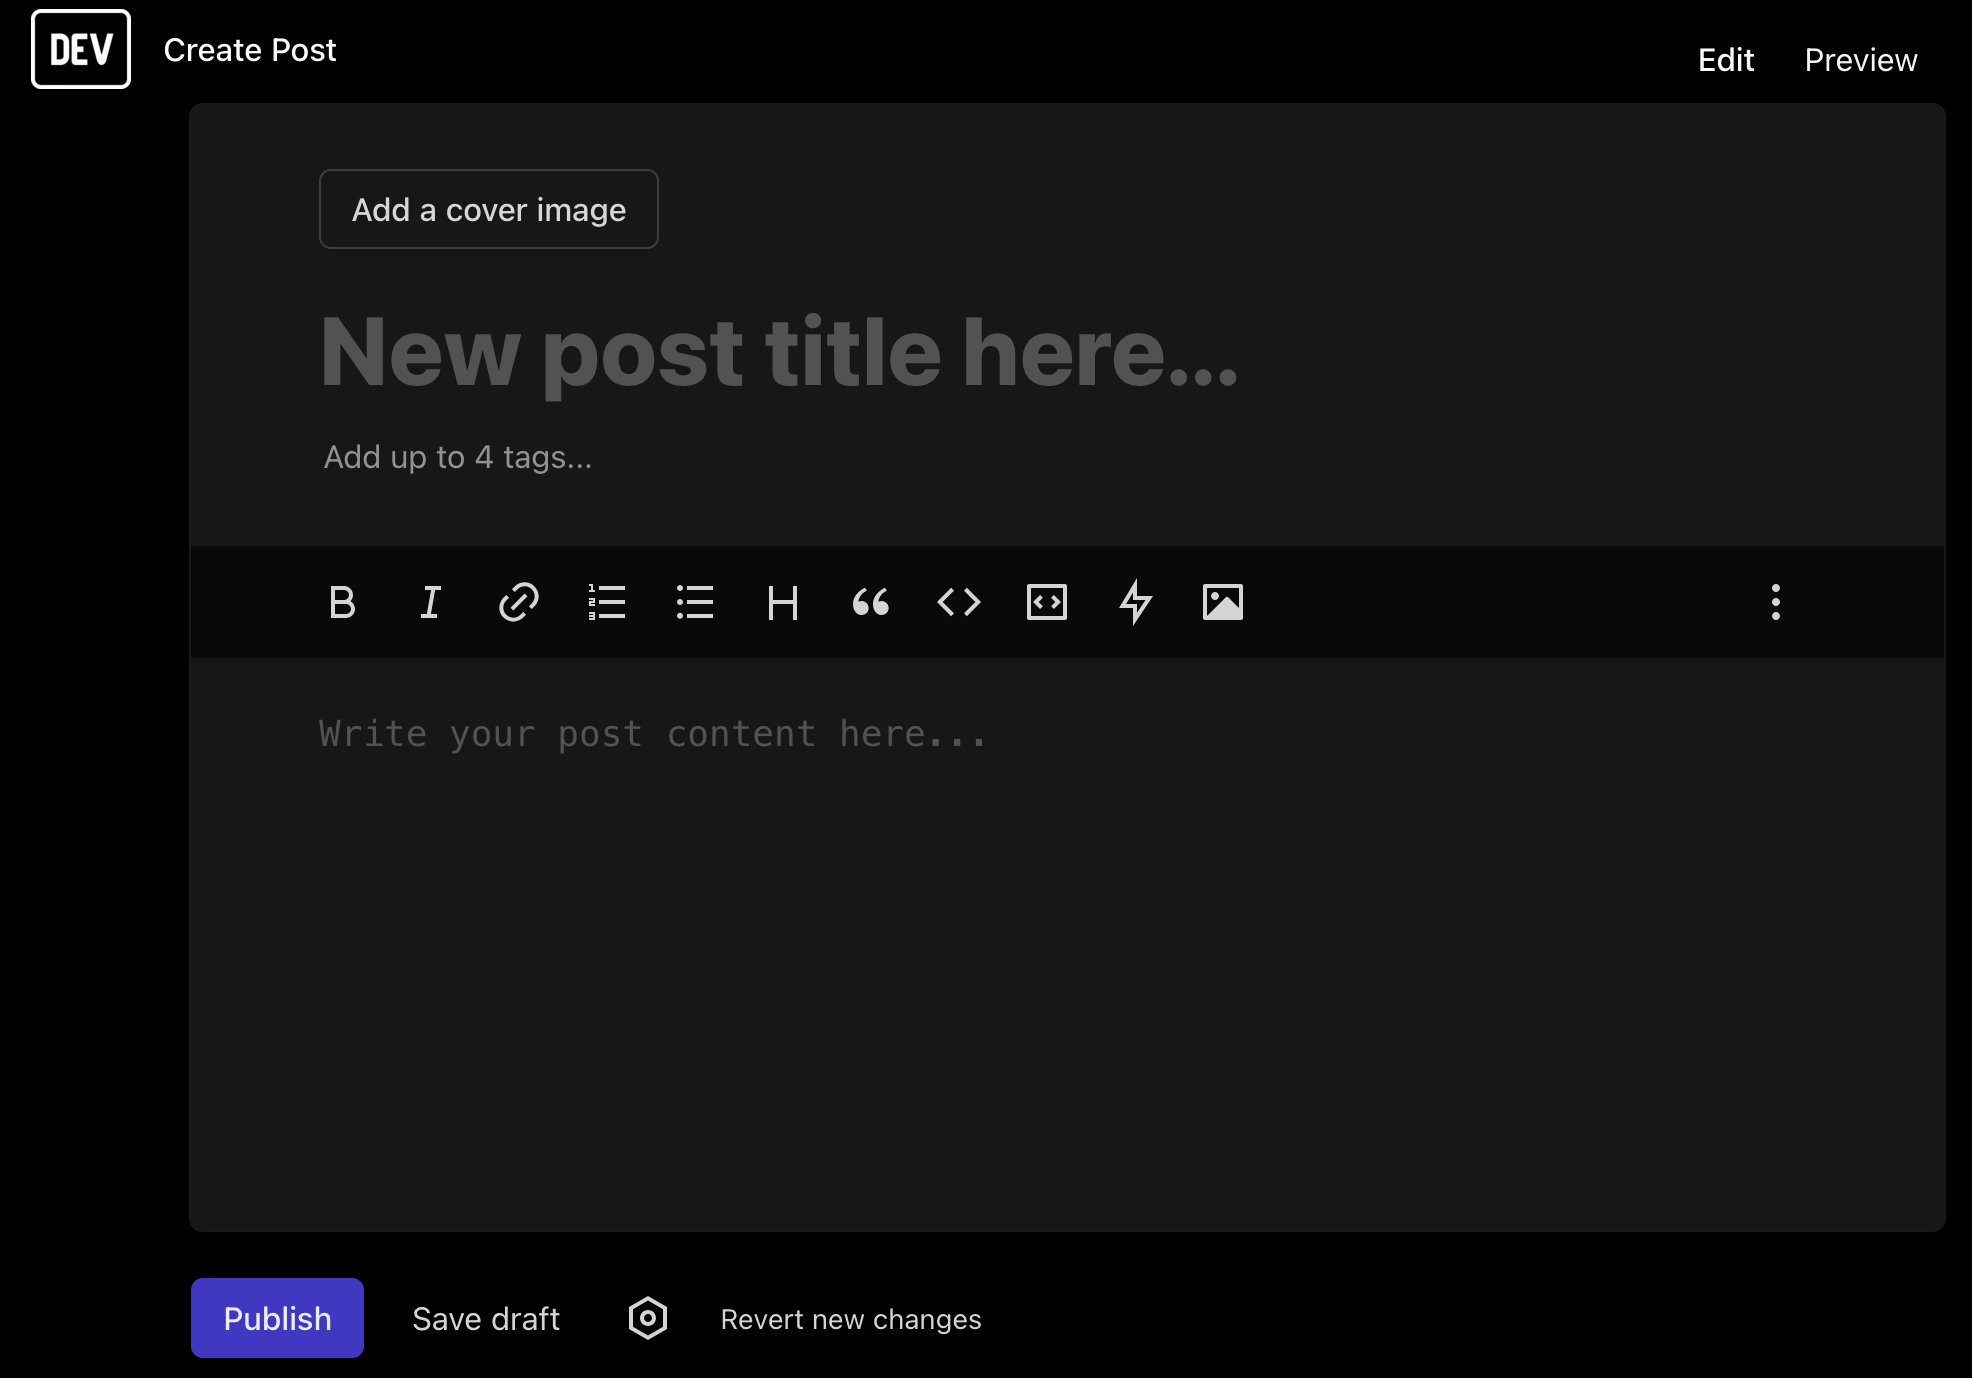Click the Inline code icon
Viewport: 1972px width, 1378px height.
959,602
